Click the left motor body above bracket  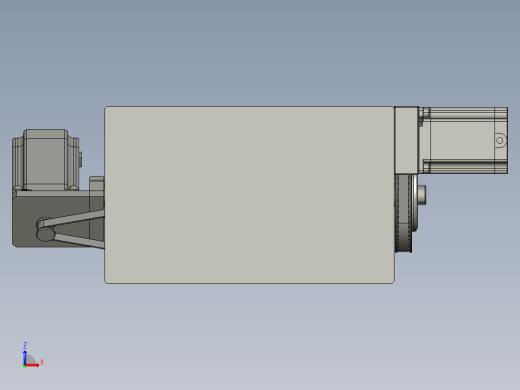pos(46,160)
